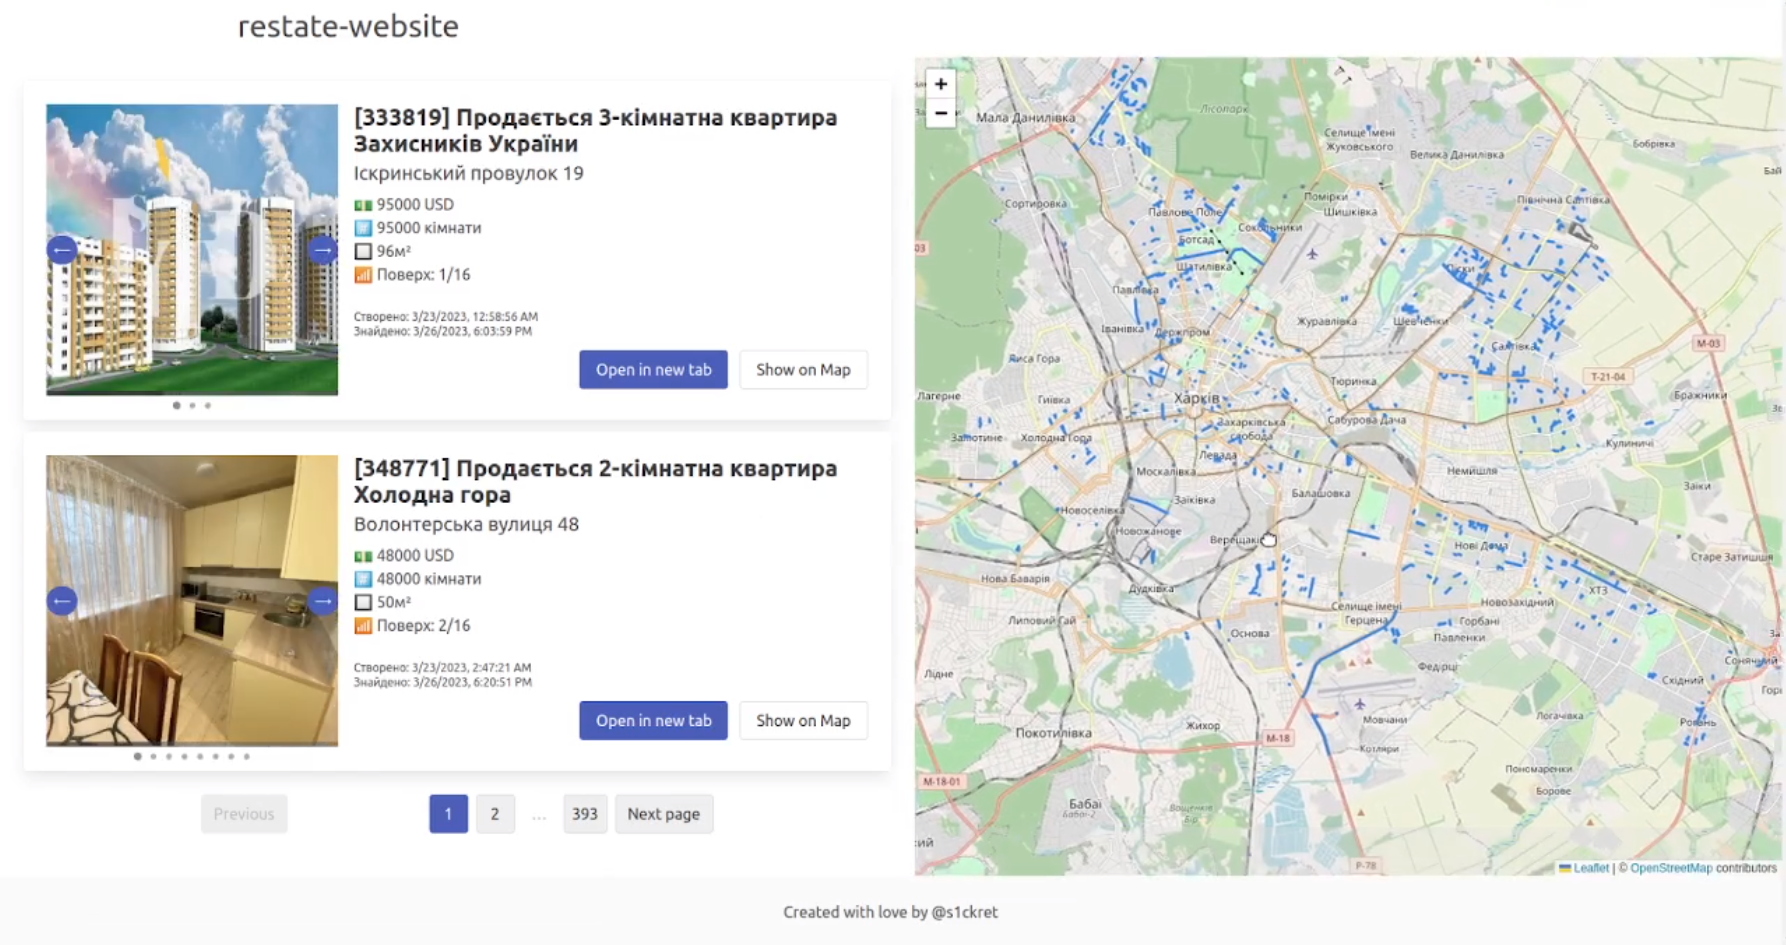Image resolution: width=1786 pixels, height=945 pixels.
Task: Go to previous photo of Холодна гора apartment
Action: click(x=62, y=601)
